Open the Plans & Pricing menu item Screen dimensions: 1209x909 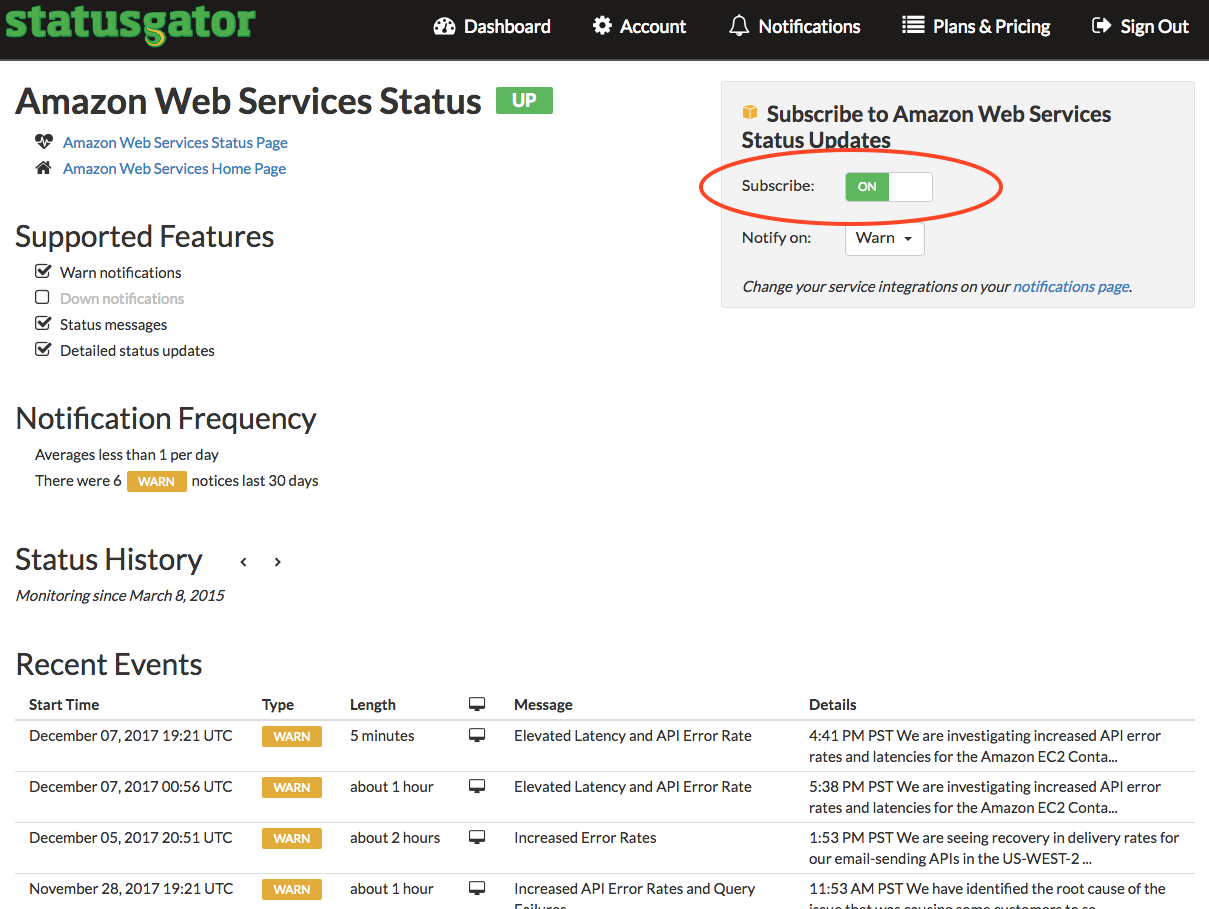point(977,26)
